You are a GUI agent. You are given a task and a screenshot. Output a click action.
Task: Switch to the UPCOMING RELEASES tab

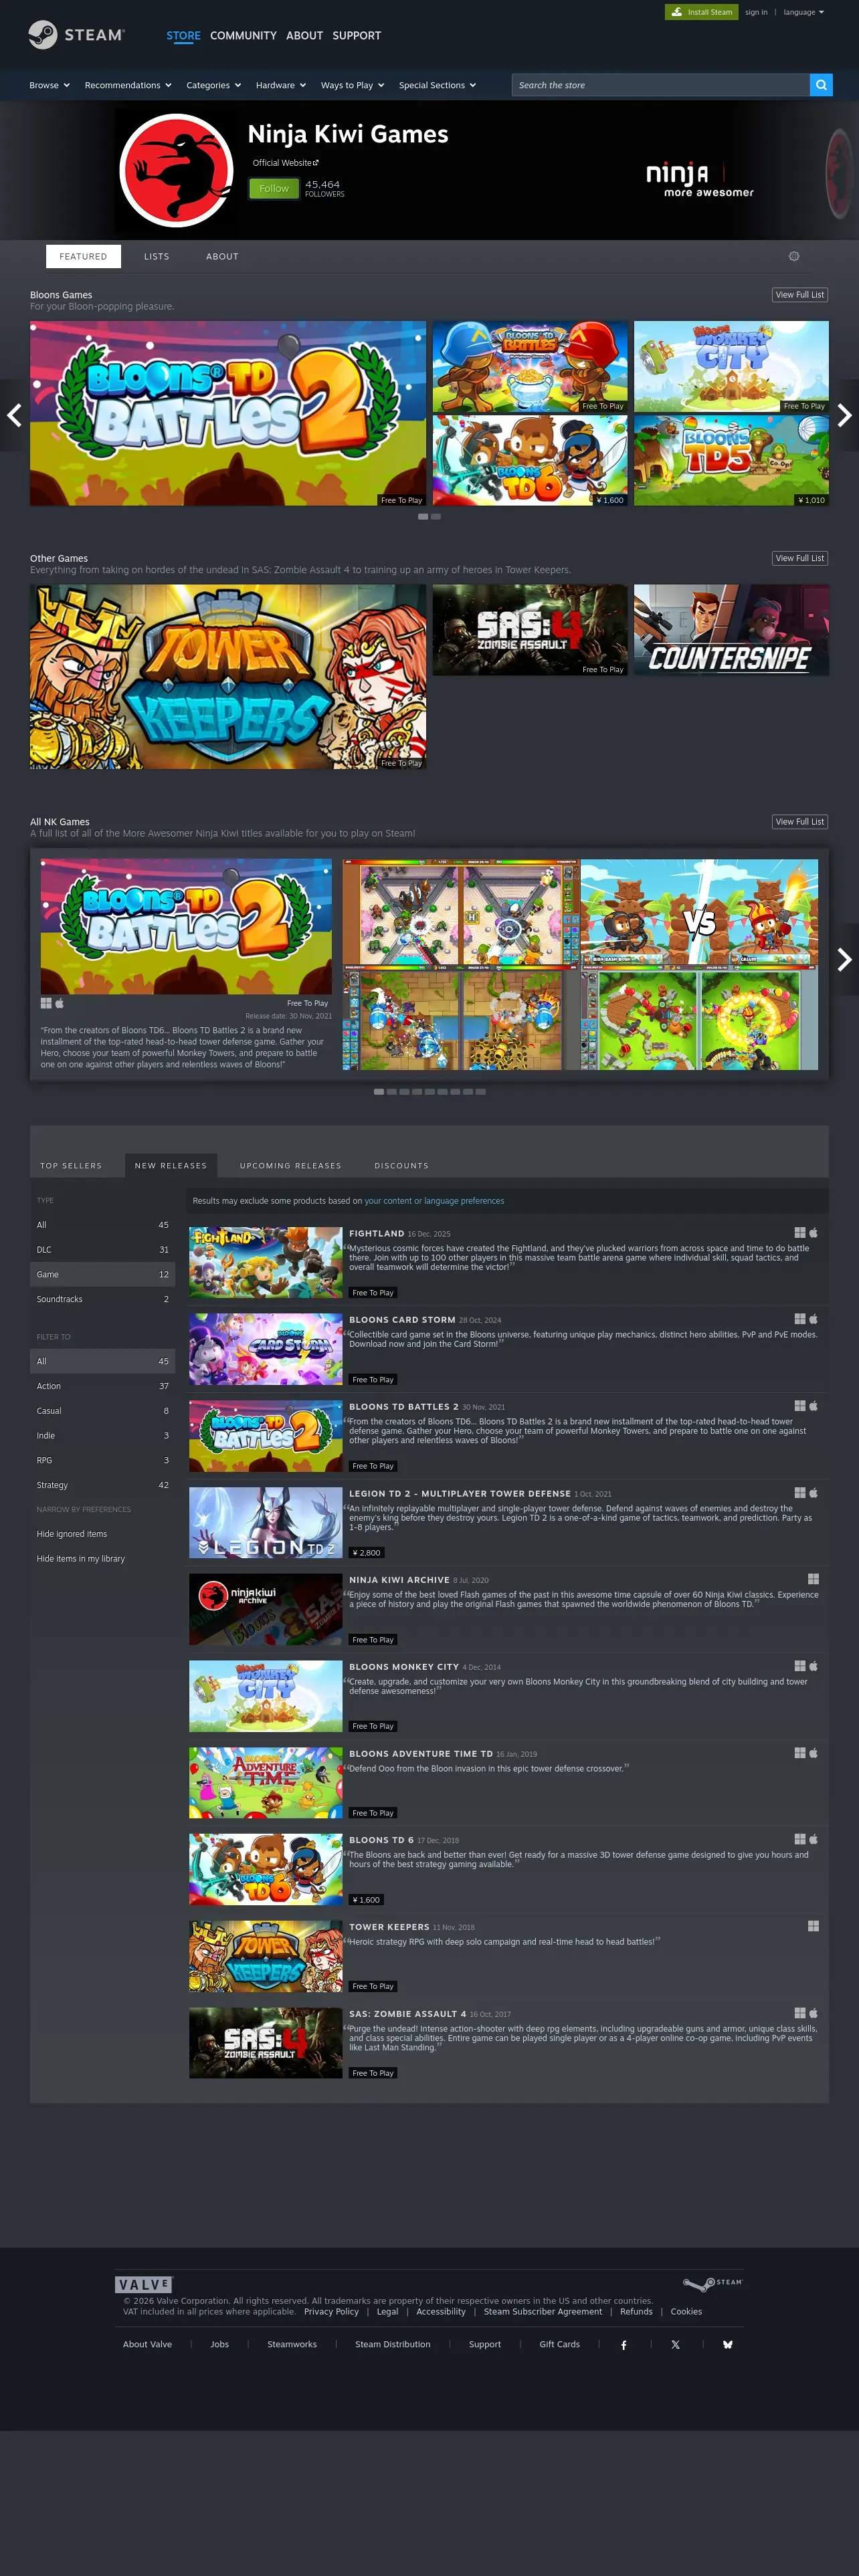pos(291,1167)
